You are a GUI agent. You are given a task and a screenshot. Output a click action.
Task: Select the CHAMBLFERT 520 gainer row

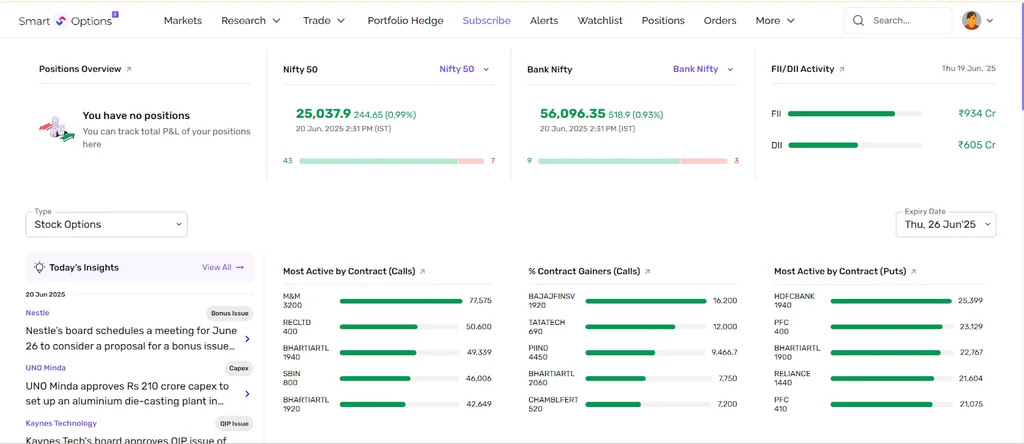633,404
